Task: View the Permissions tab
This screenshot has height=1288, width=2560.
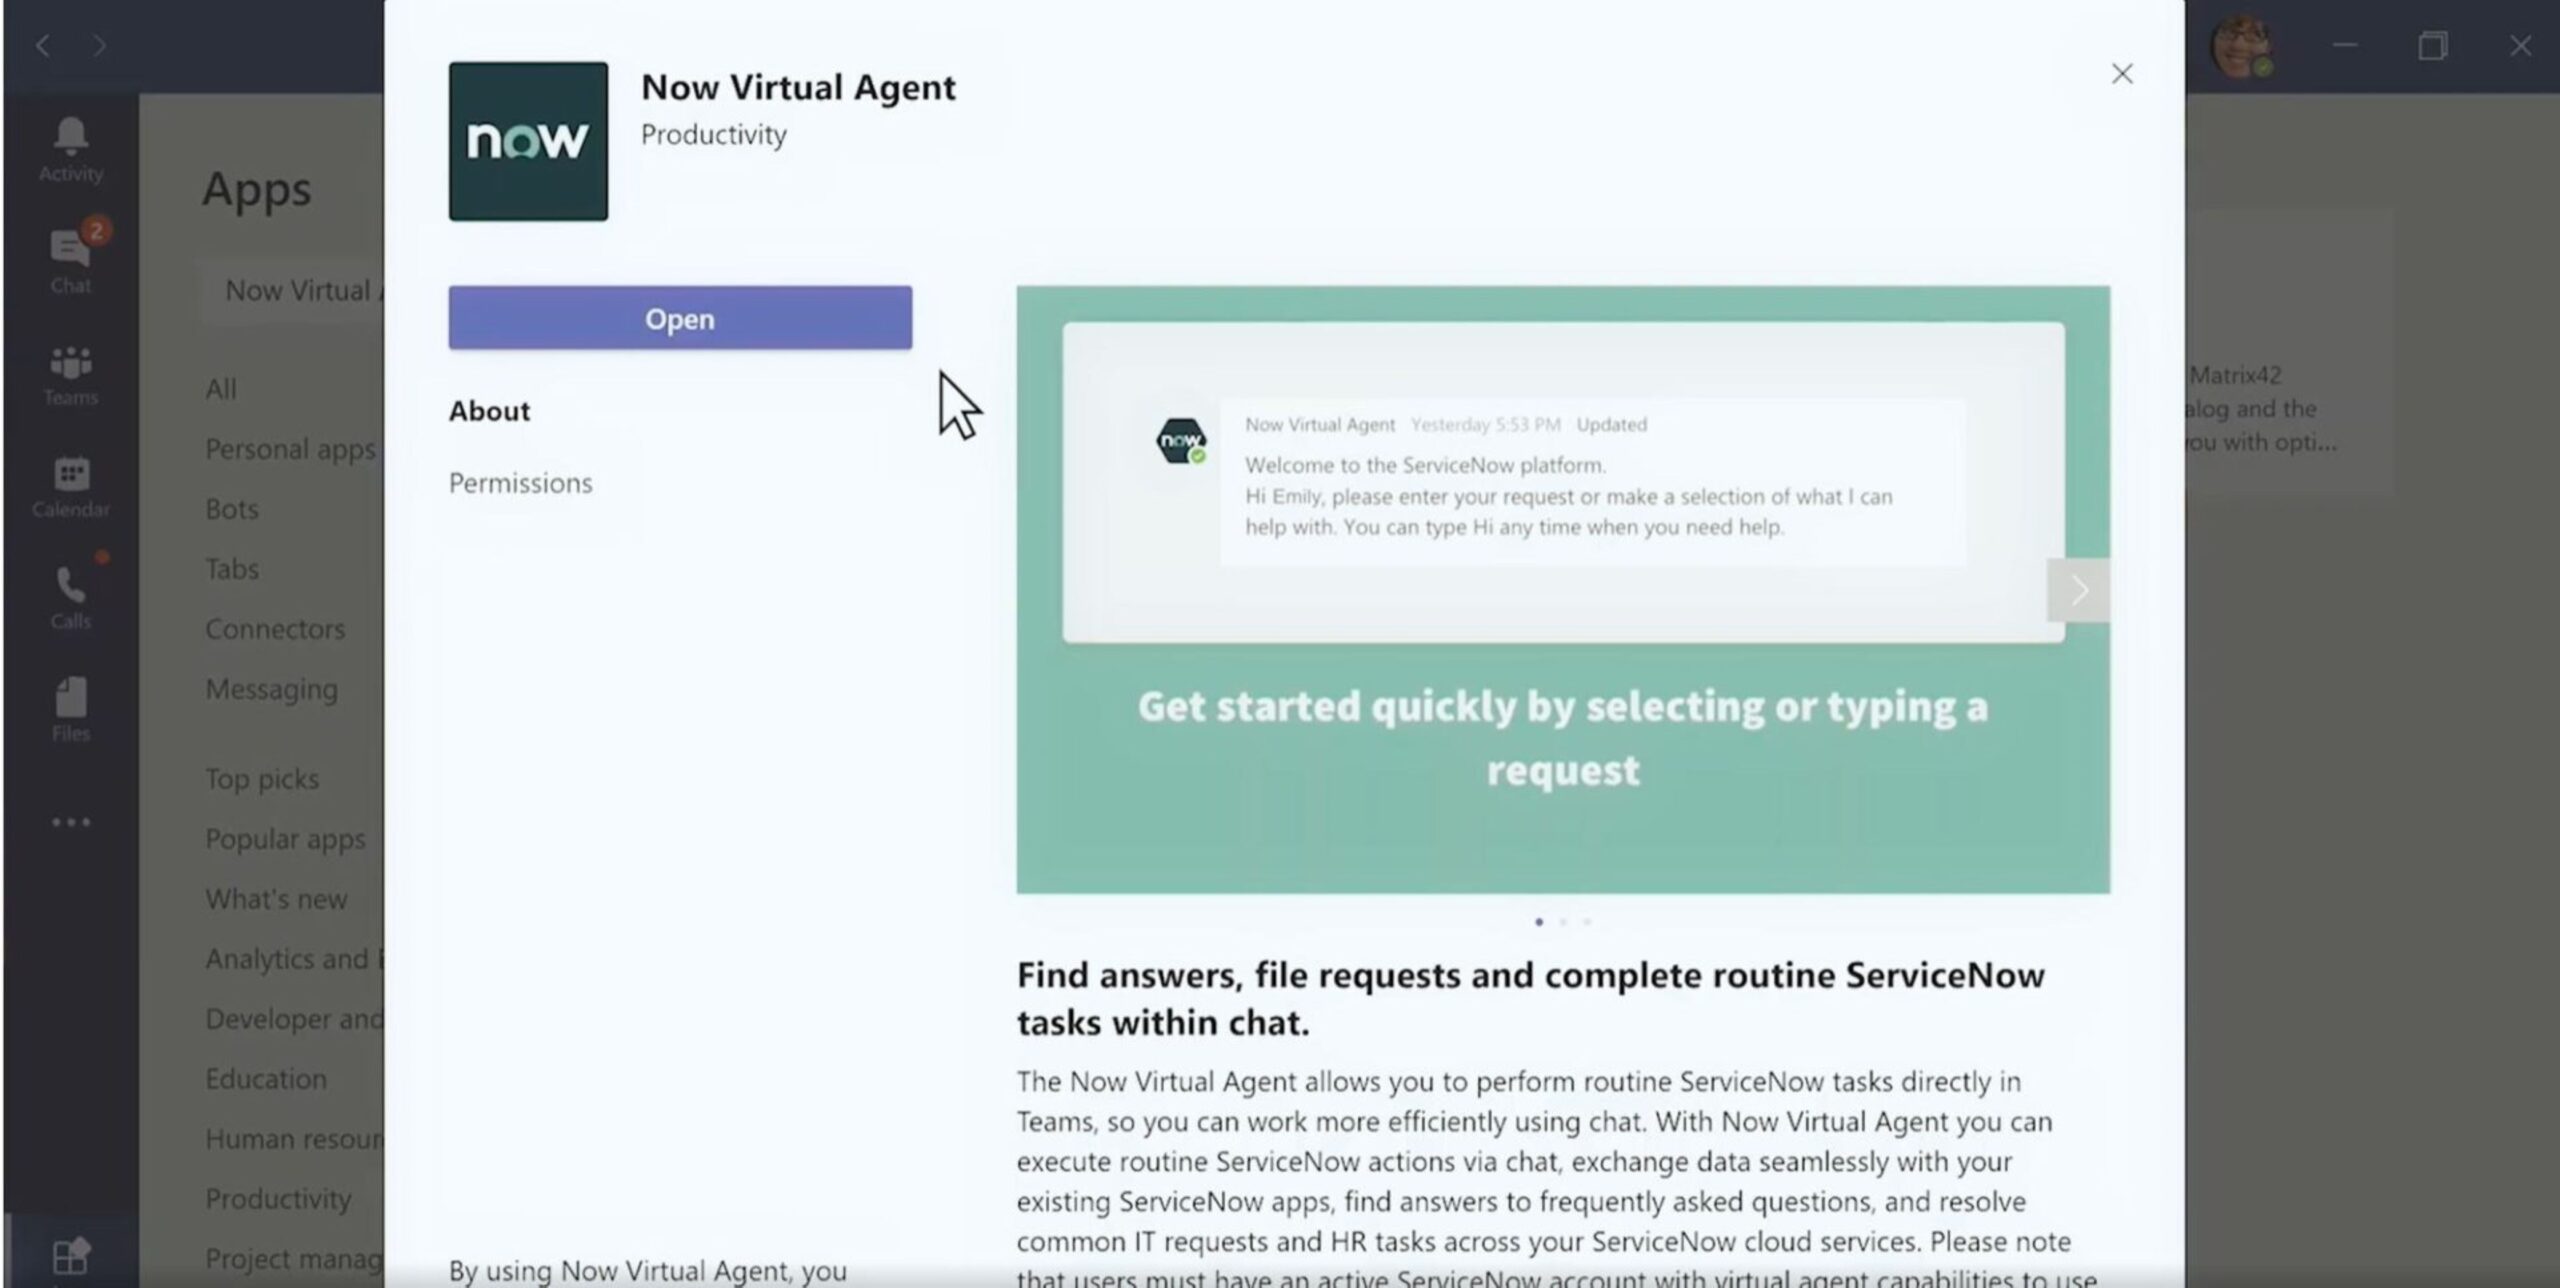Action: [521, 483]
